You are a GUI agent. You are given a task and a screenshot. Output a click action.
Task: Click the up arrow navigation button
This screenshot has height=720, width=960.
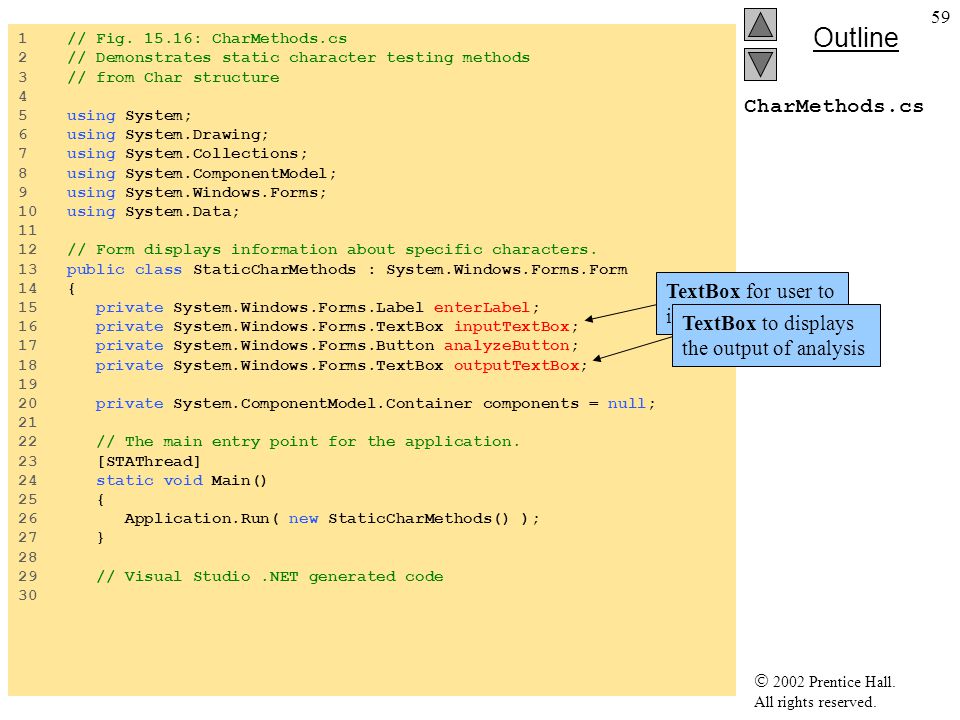pos(760,24)
